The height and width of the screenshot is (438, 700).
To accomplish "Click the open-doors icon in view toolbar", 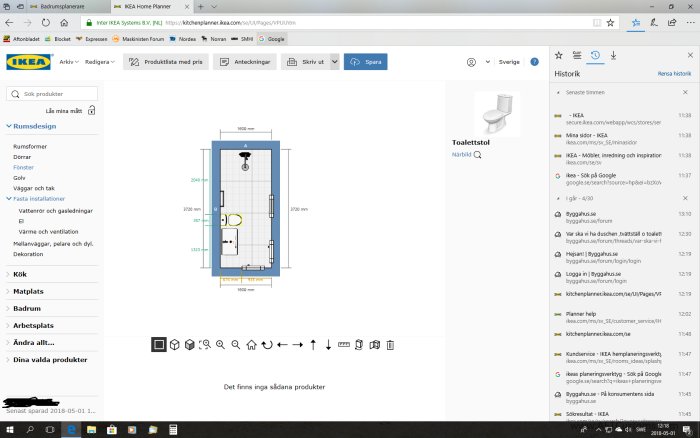I will pyautogui.click(x=375, y=345).
